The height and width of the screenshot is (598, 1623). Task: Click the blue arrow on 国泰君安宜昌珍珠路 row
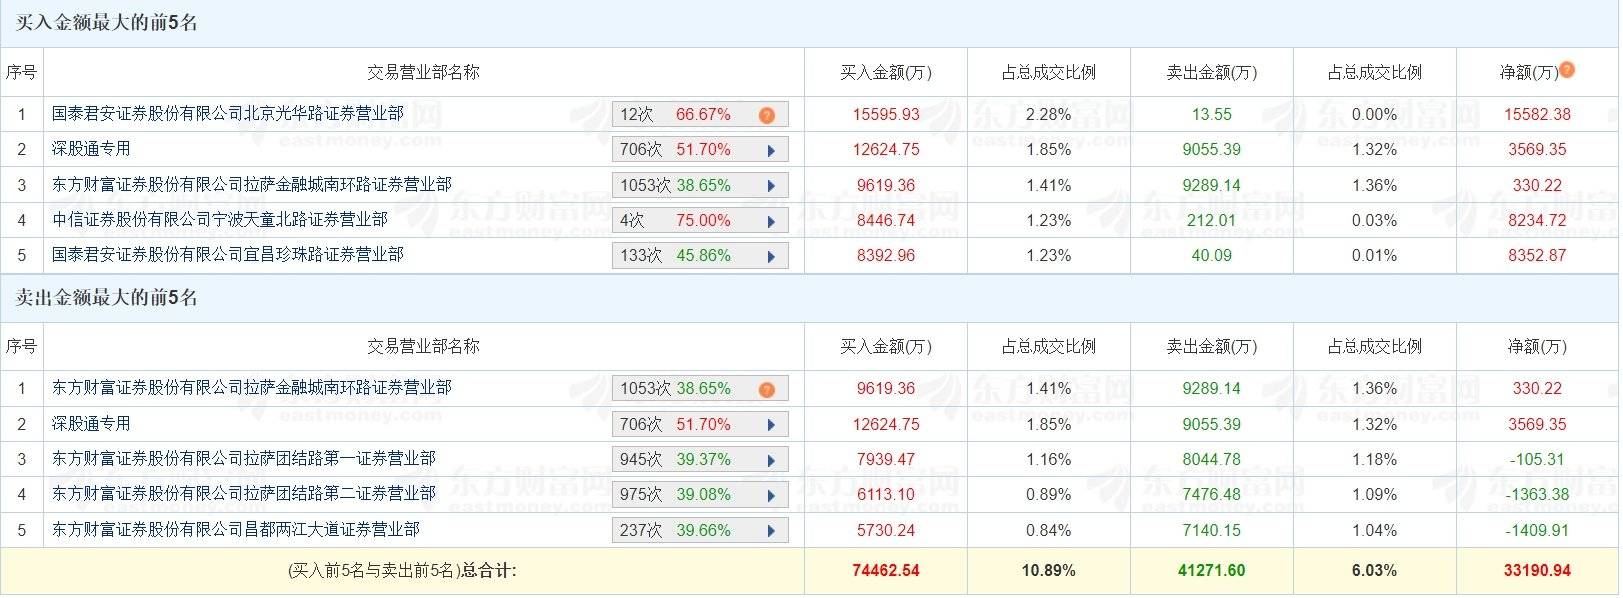click(x=770, y=255)
